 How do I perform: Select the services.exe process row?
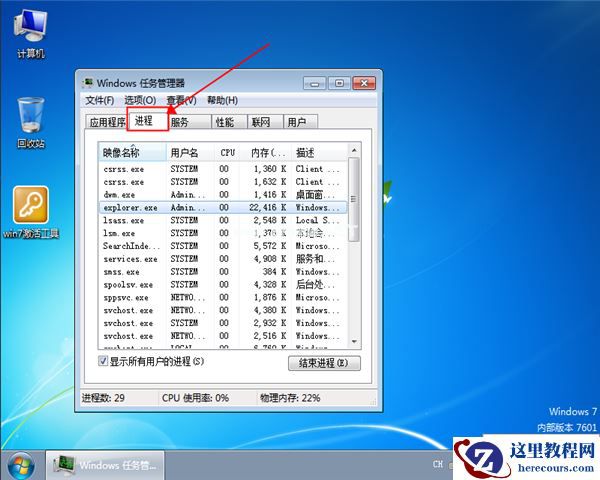223,259
